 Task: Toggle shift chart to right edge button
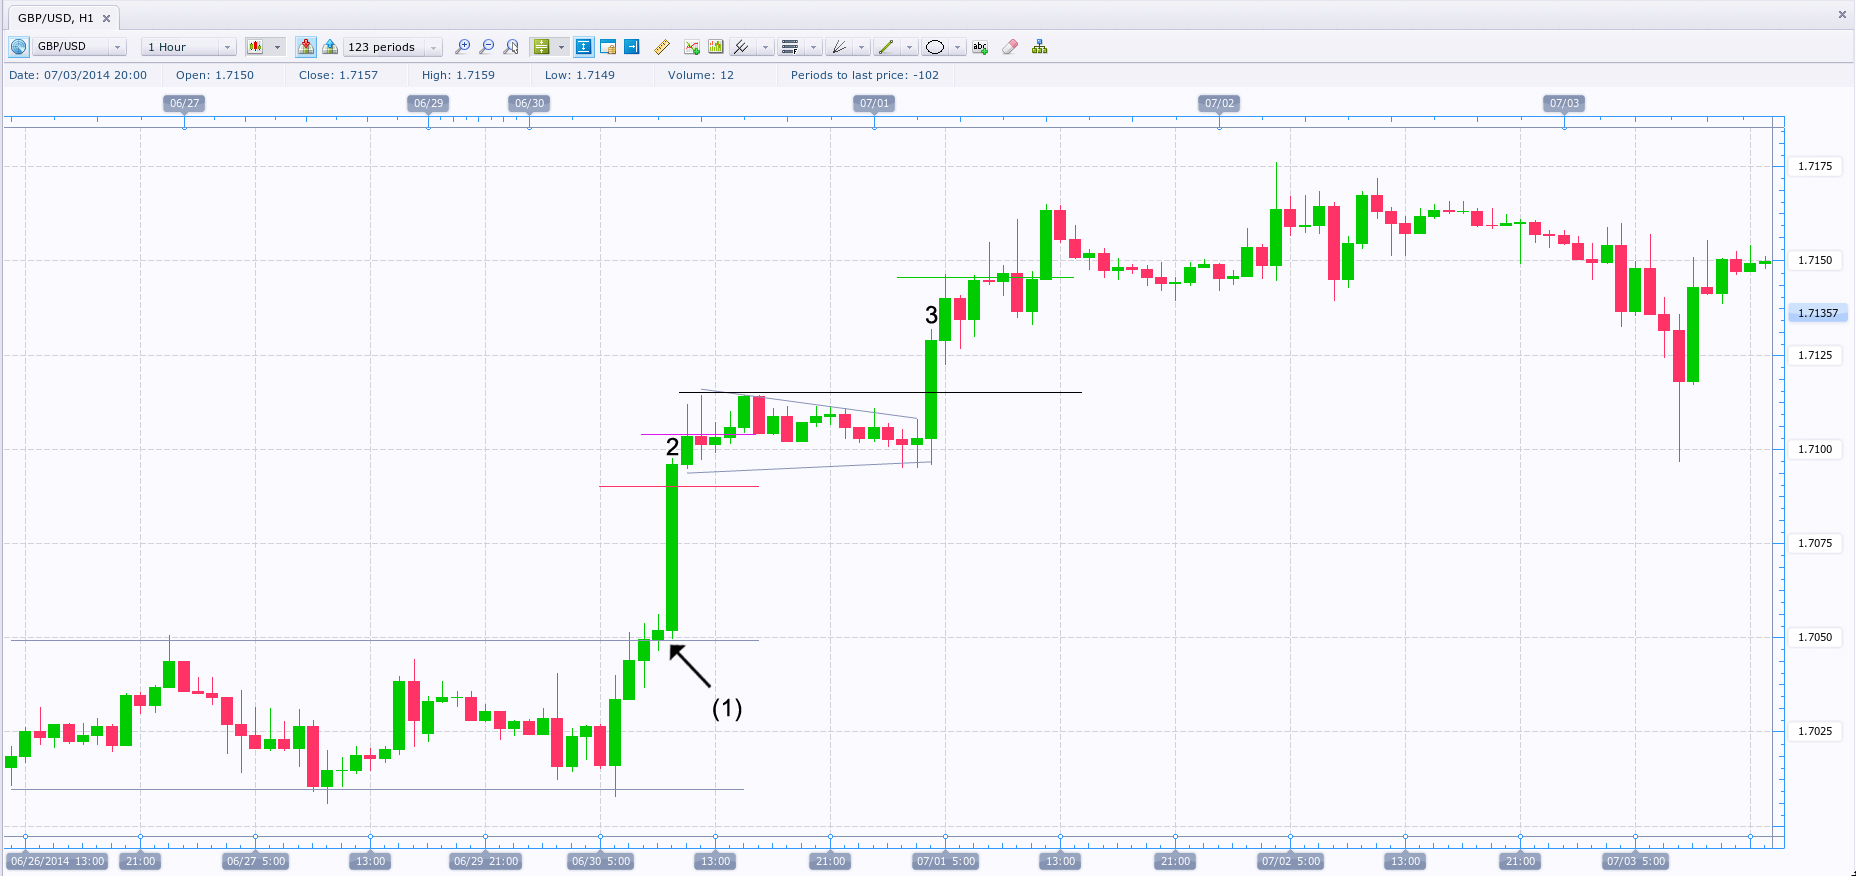tap(632, 47)
